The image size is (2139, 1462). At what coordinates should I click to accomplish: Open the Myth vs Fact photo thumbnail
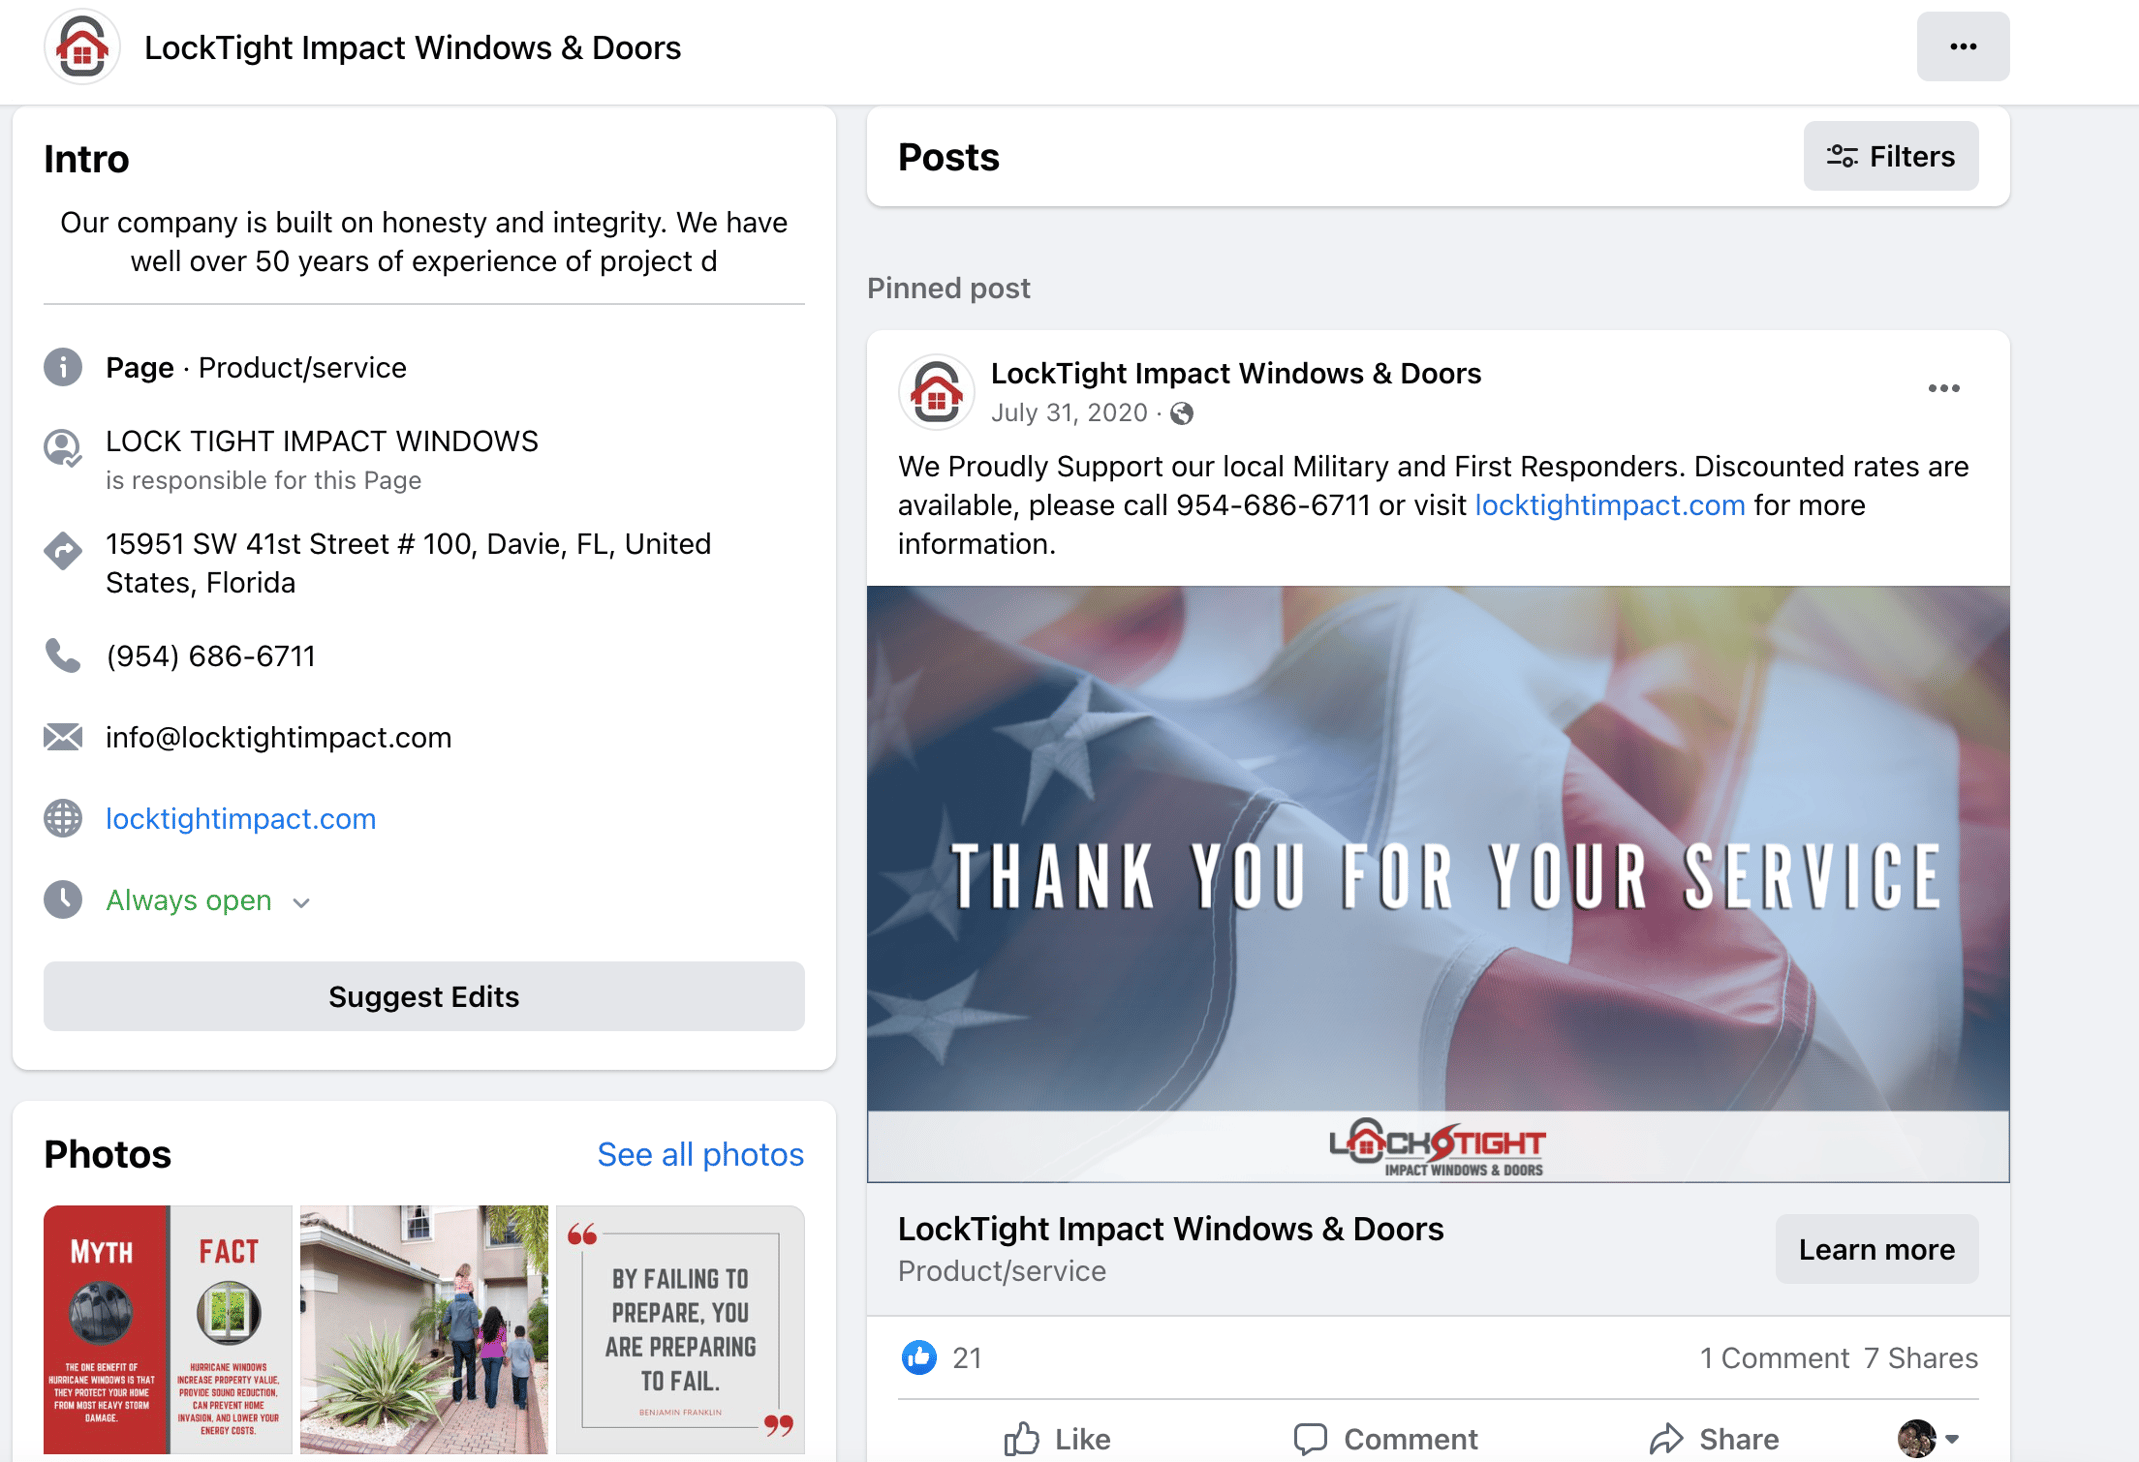[x=168, y=1329]
